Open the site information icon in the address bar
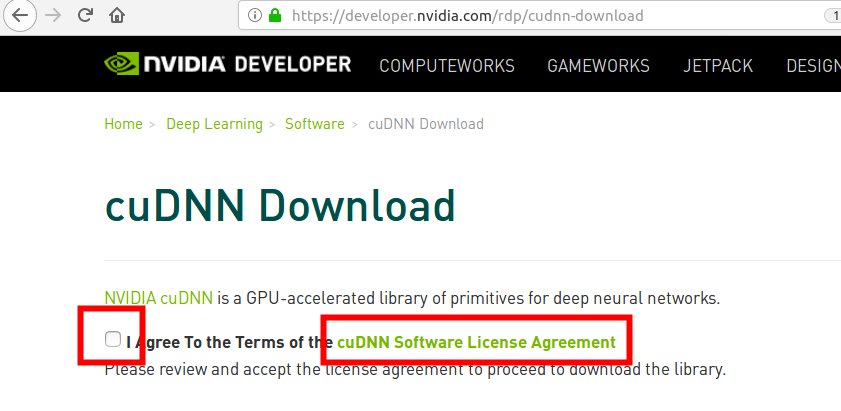This screenshot has height=411, width=841. tap(255, 16)
